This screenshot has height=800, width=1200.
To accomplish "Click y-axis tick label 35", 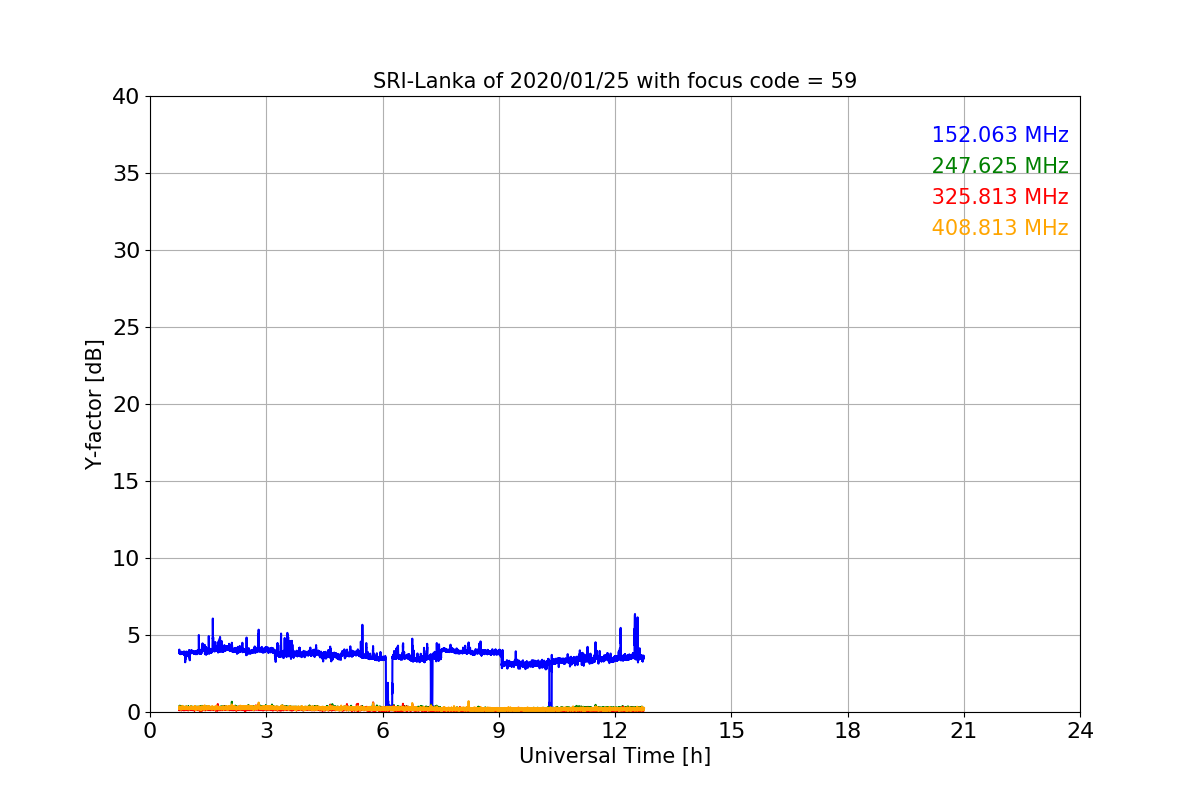I will (x=127, y=174).
